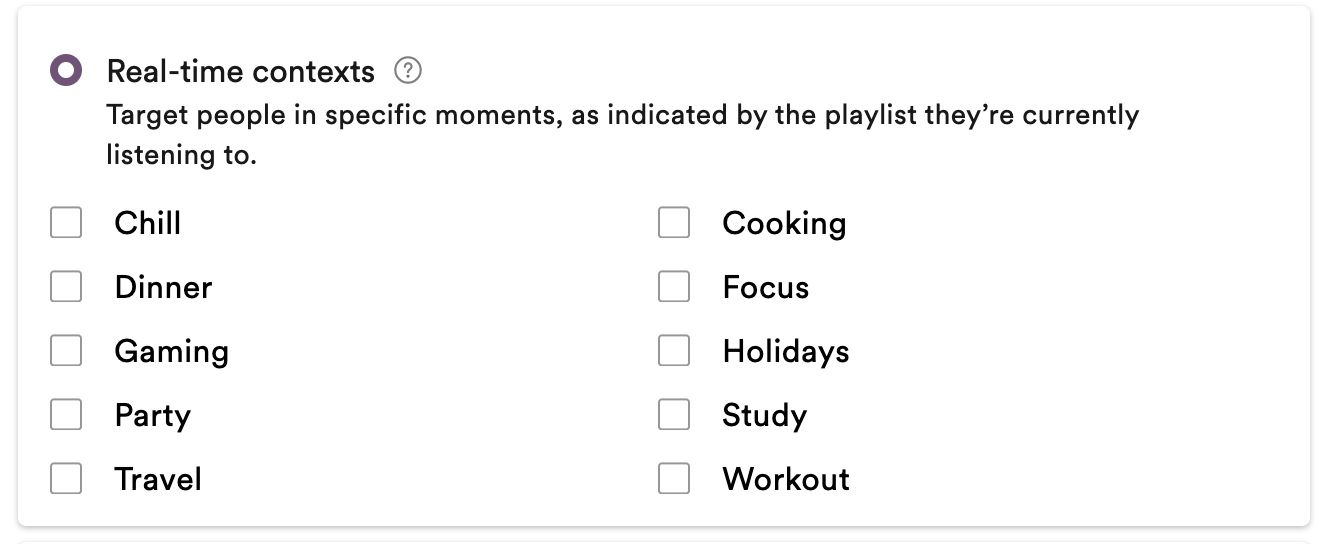This screenshot has height=544, width=1324.
Task: Click the 'Focus' label text
Action: tap(766, 287)
